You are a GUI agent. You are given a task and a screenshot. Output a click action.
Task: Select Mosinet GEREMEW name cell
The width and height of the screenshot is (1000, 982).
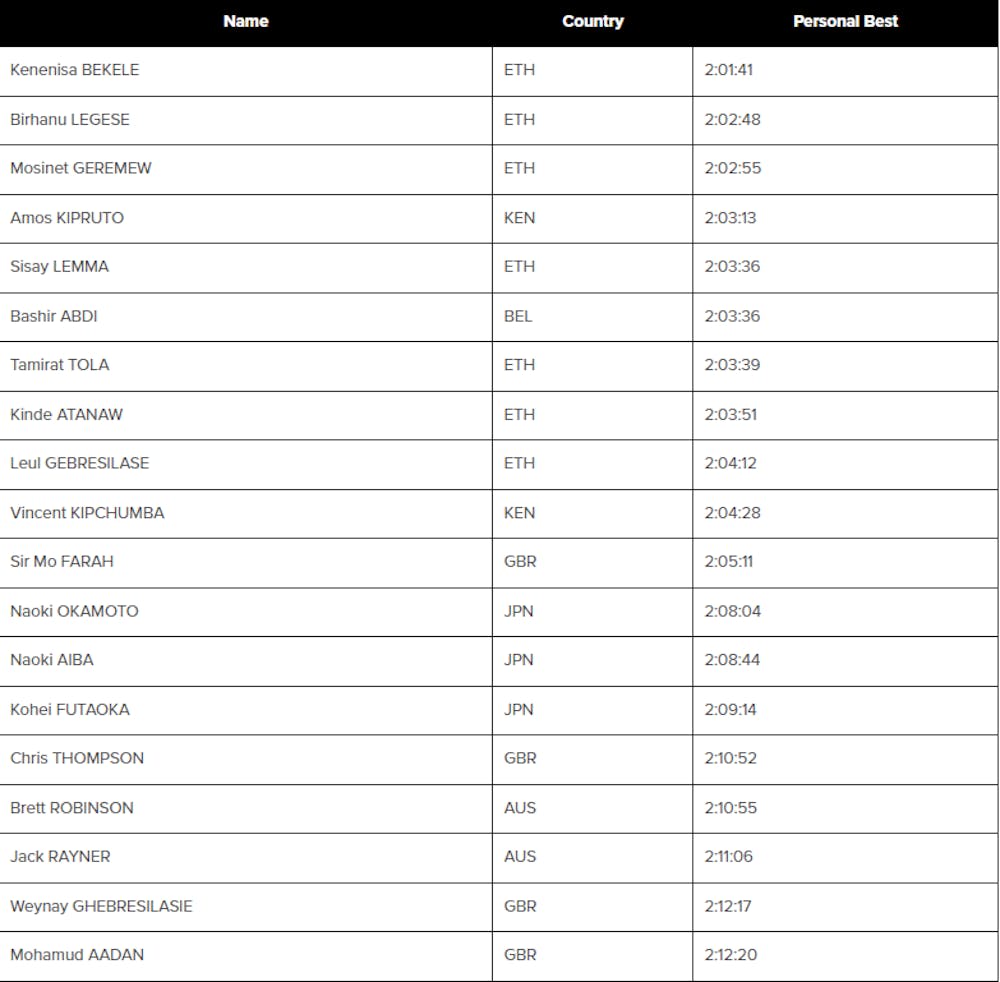81,168
